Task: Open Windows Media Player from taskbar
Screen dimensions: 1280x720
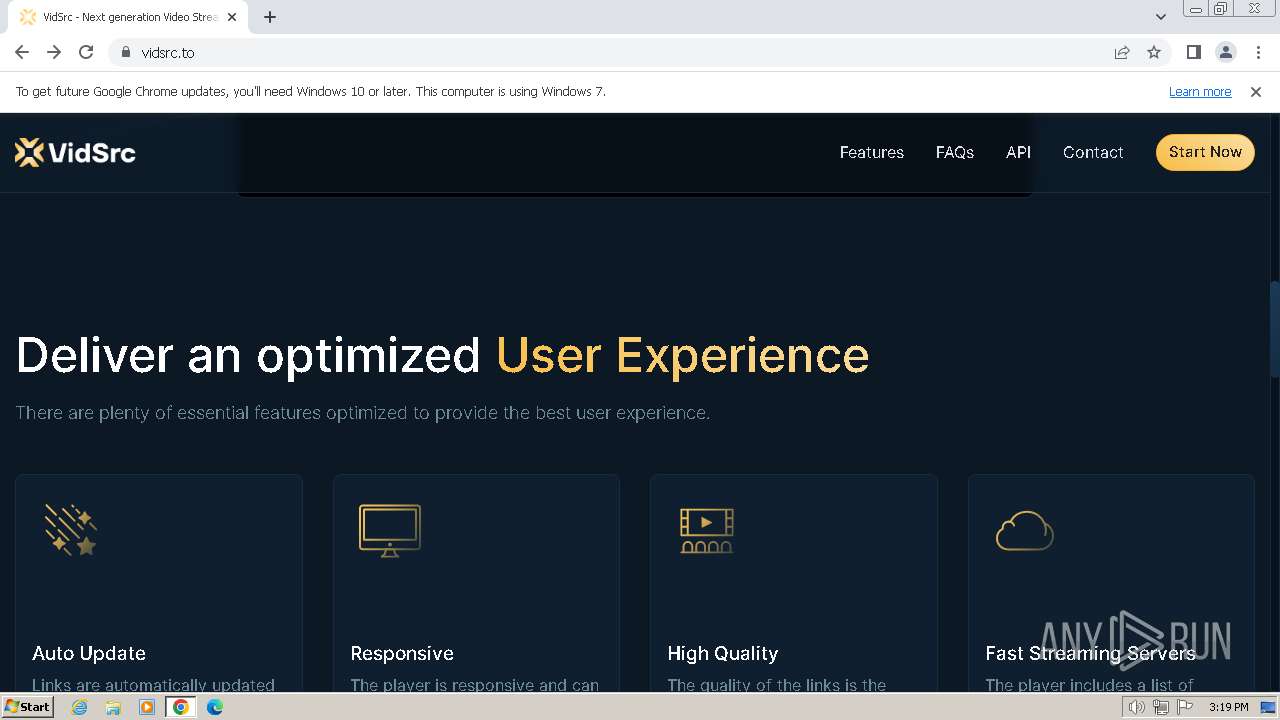Action: click(147, 707)
